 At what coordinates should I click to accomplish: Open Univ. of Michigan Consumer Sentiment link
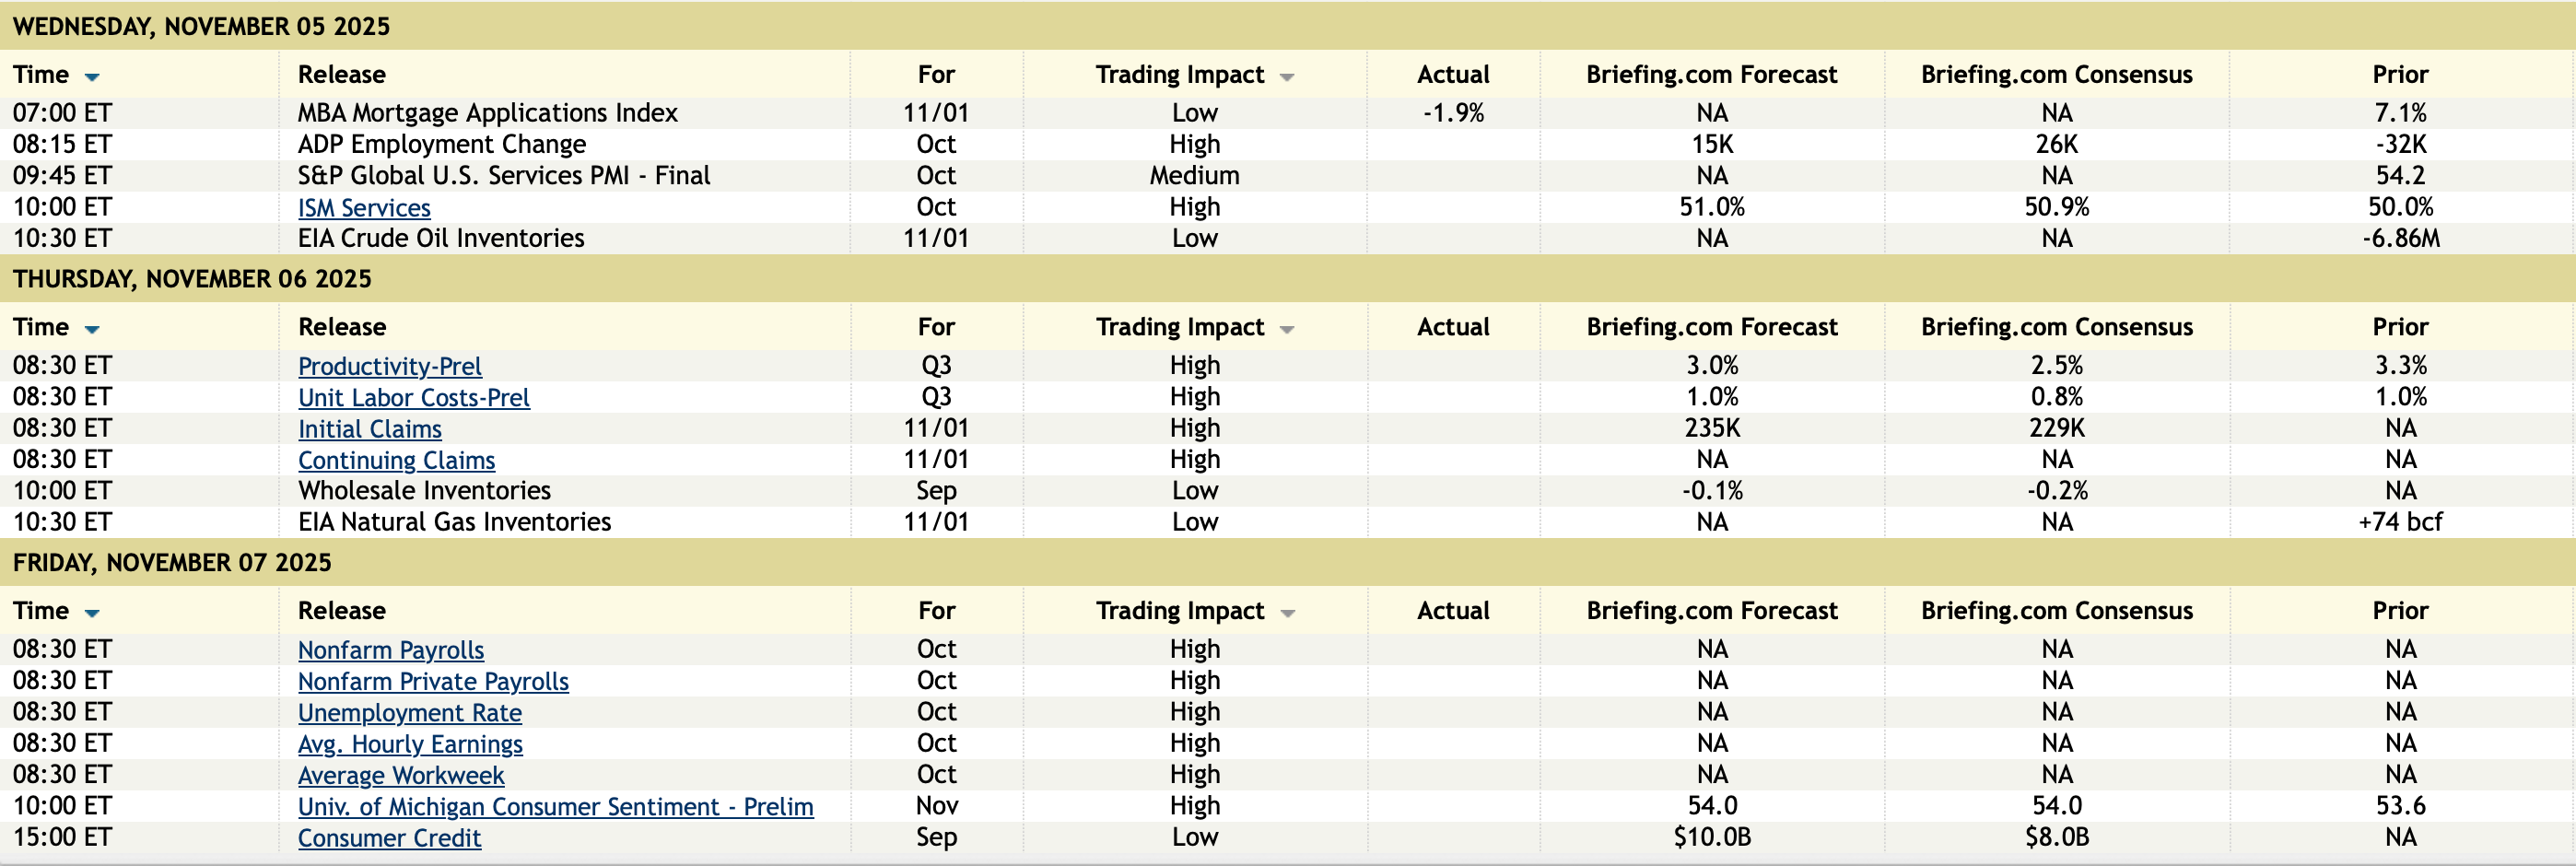(x=555, y=807)
